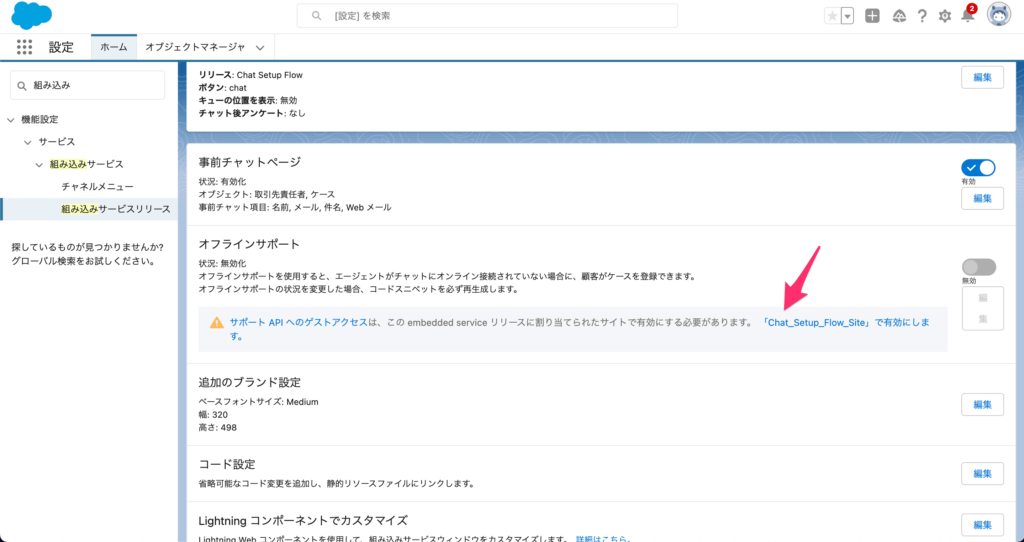Viewport: 1024px width, 542px height.
Task: Collapse the 機能設定 tree section
Action: [x=11, y=120]
